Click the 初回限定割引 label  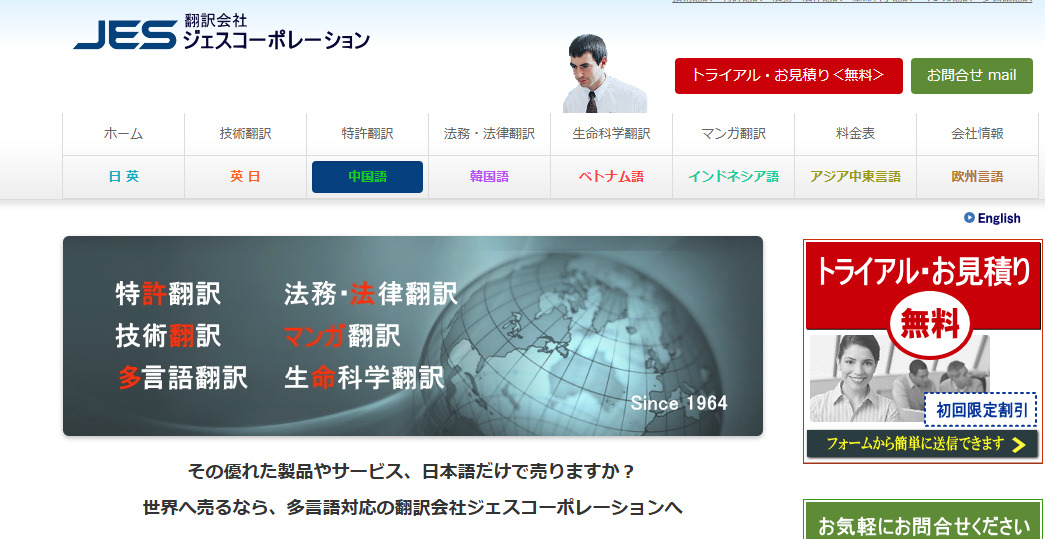coord(980,410)
